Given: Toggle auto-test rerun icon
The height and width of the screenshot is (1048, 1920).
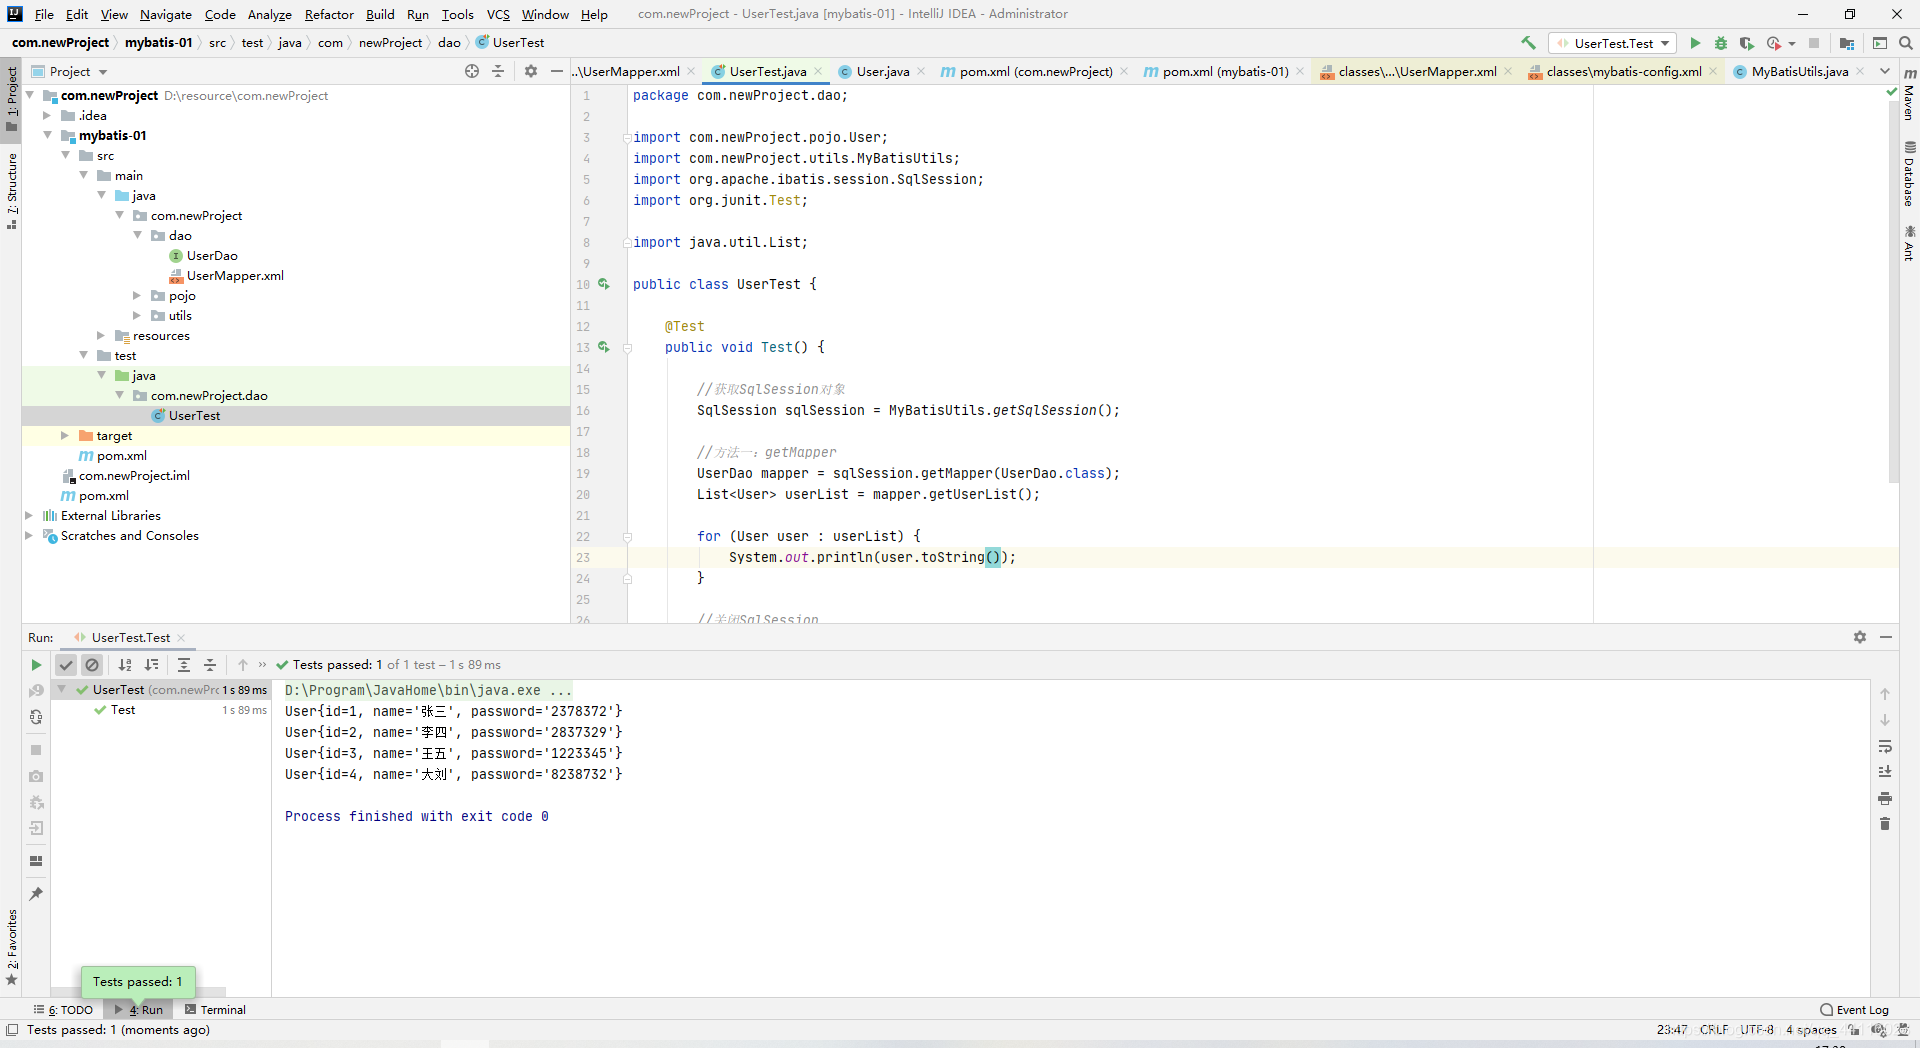Looking at the screenshot, I should (36, 717).
